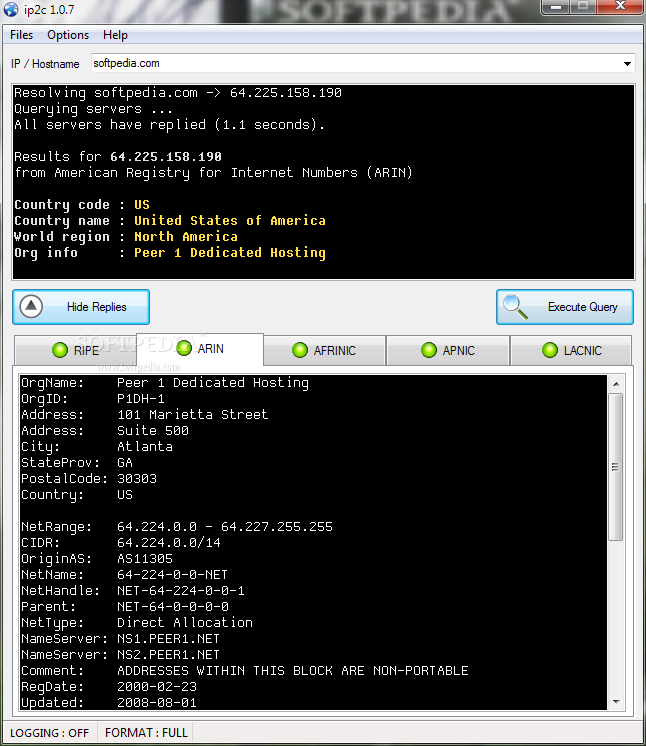646x746 pixels.
Task: Click the FORMAT : FULL status entry
Action: click(x=147, y=733)
